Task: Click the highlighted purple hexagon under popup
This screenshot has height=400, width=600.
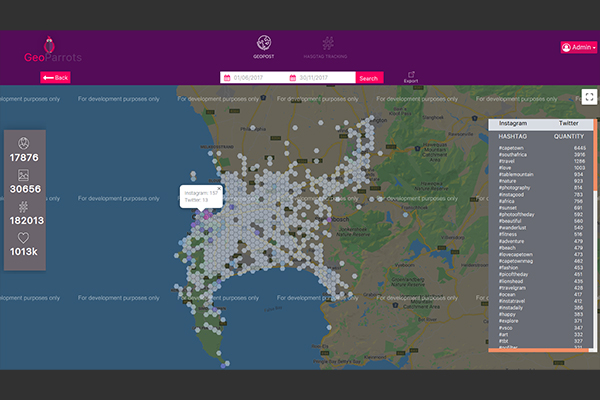Action: (207, 213)
